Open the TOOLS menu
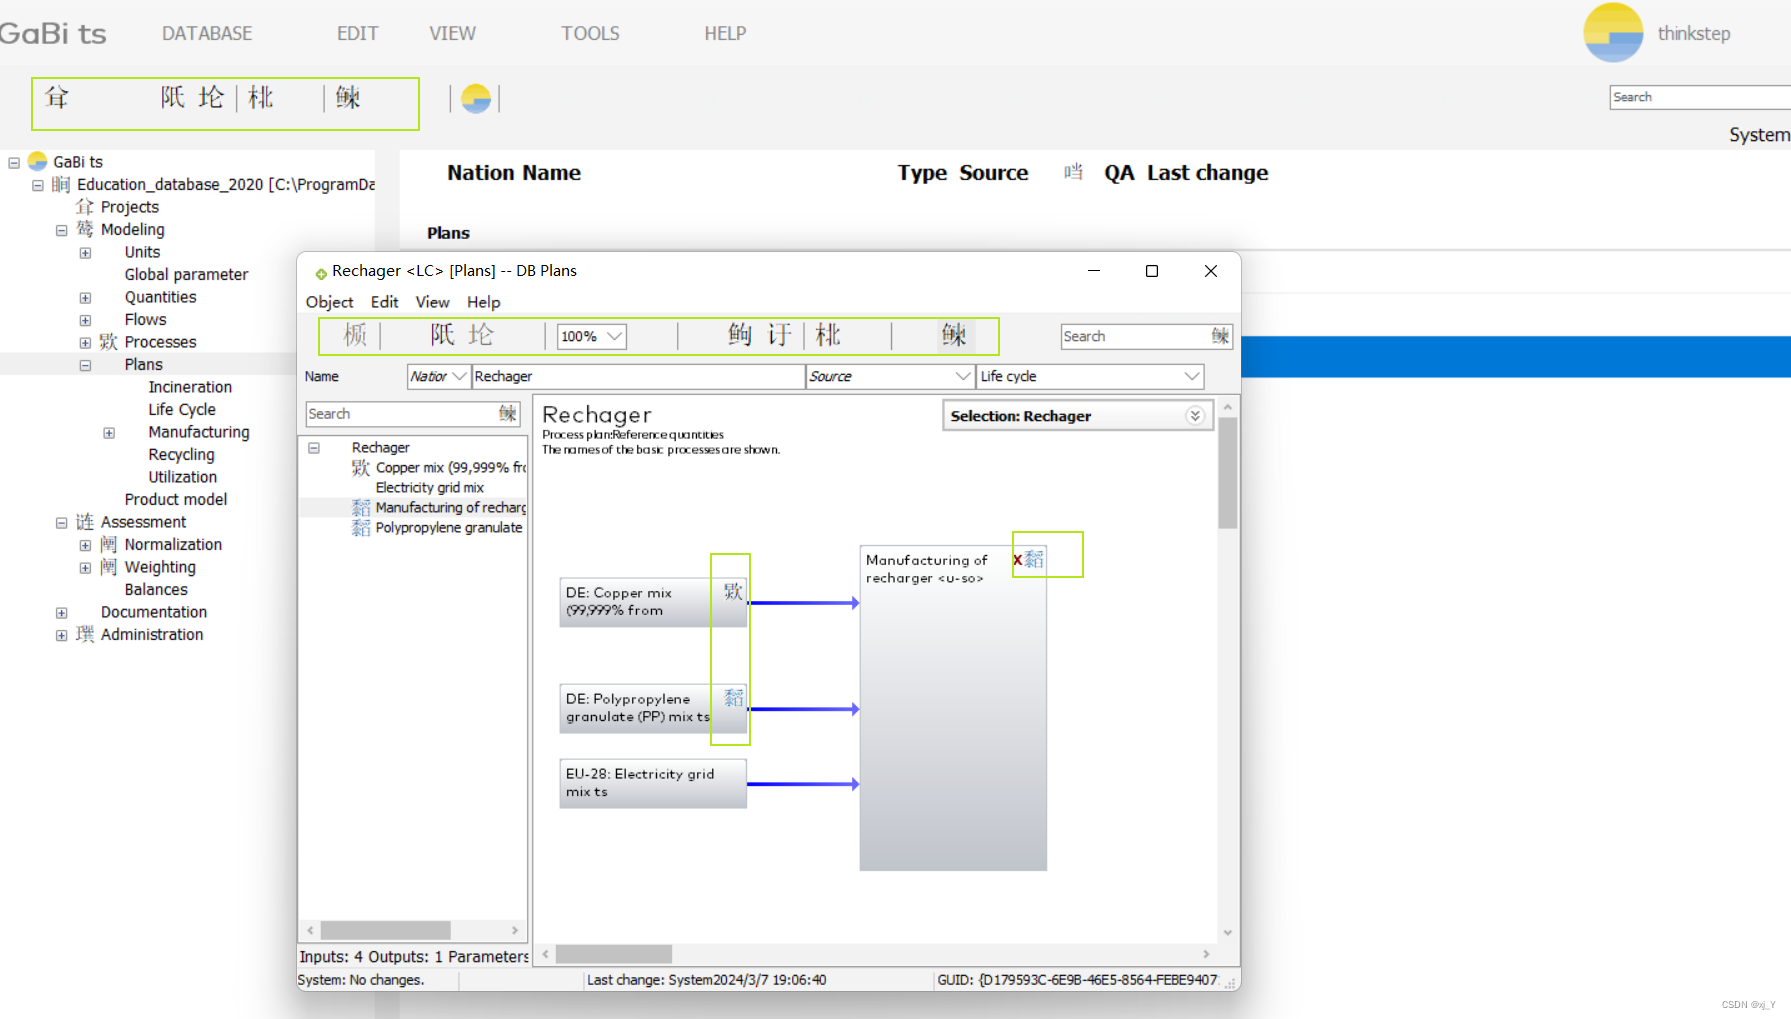 point(590,33)
